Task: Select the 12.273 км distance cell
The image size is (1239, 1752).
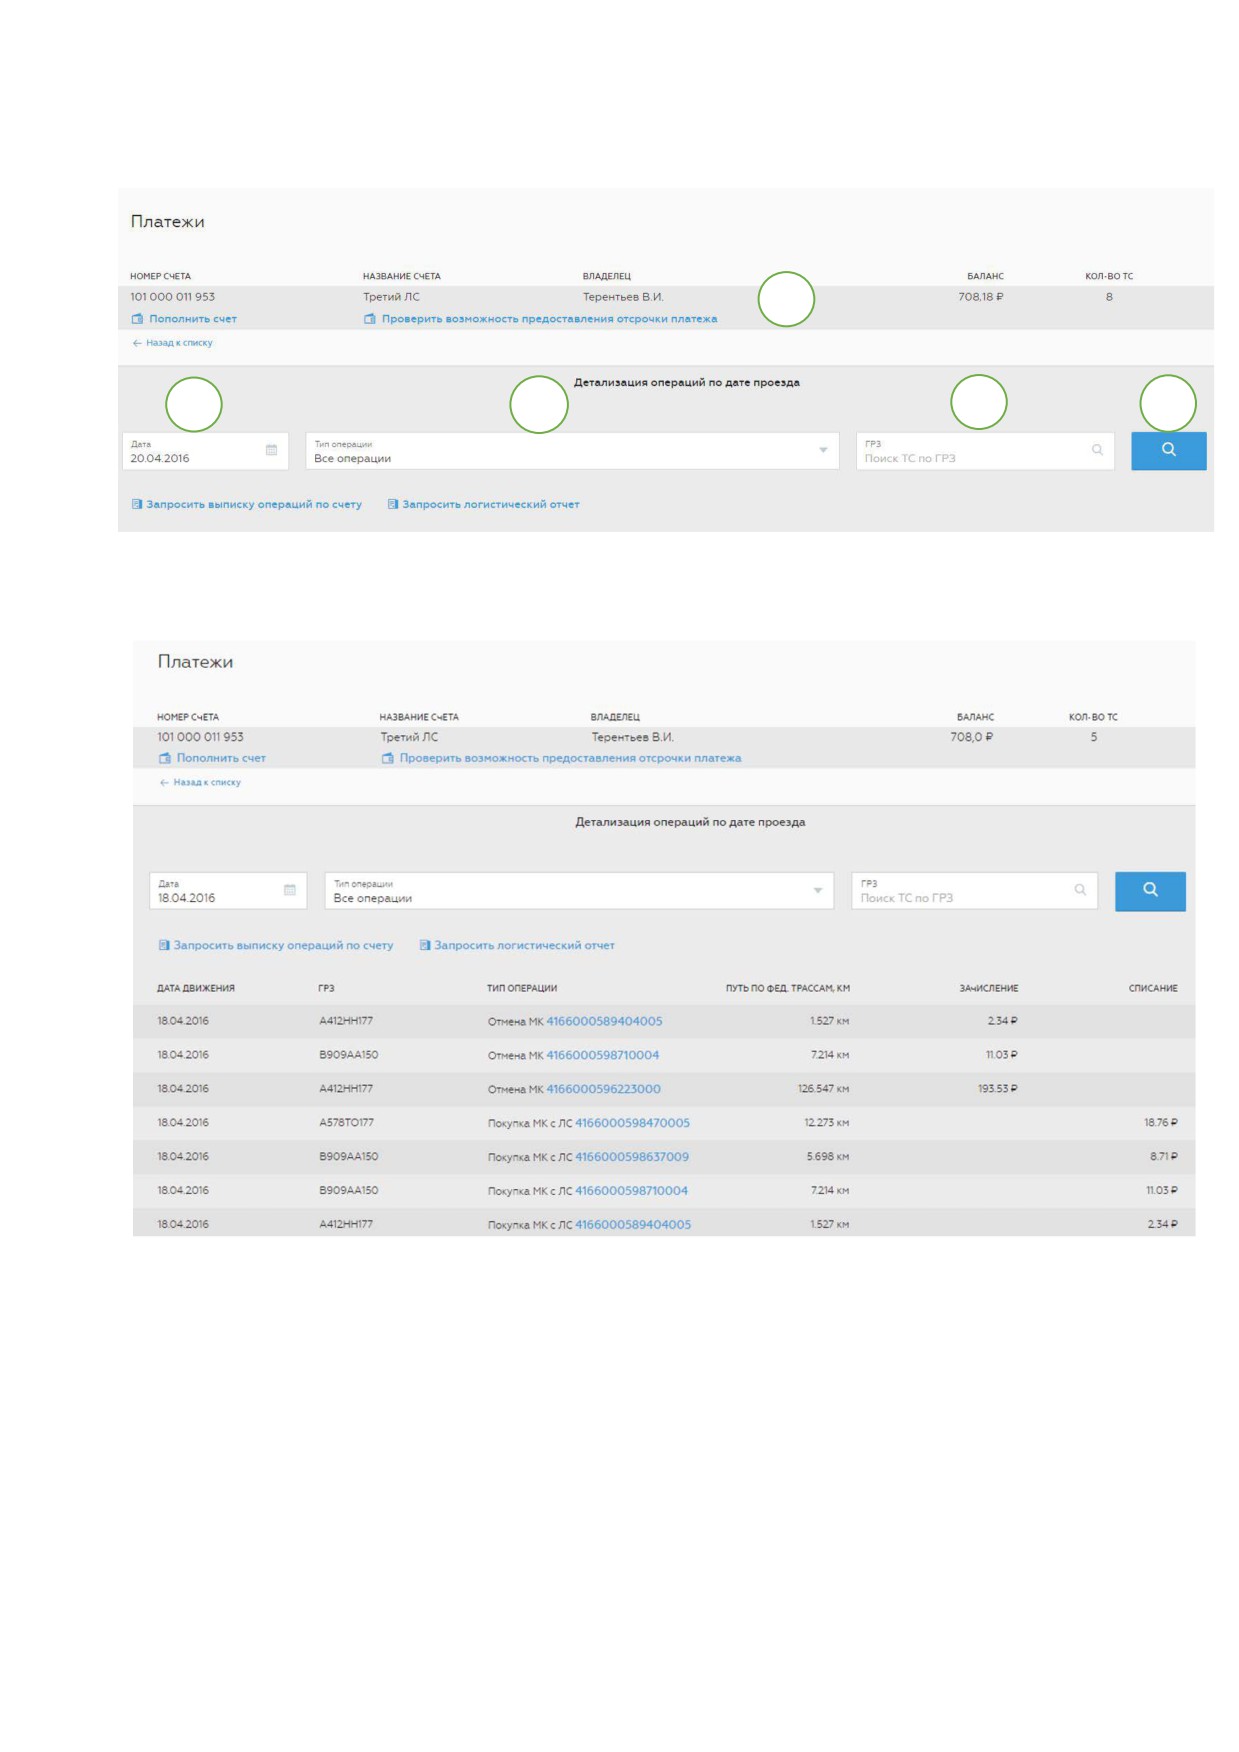Action: [827, 1123]
